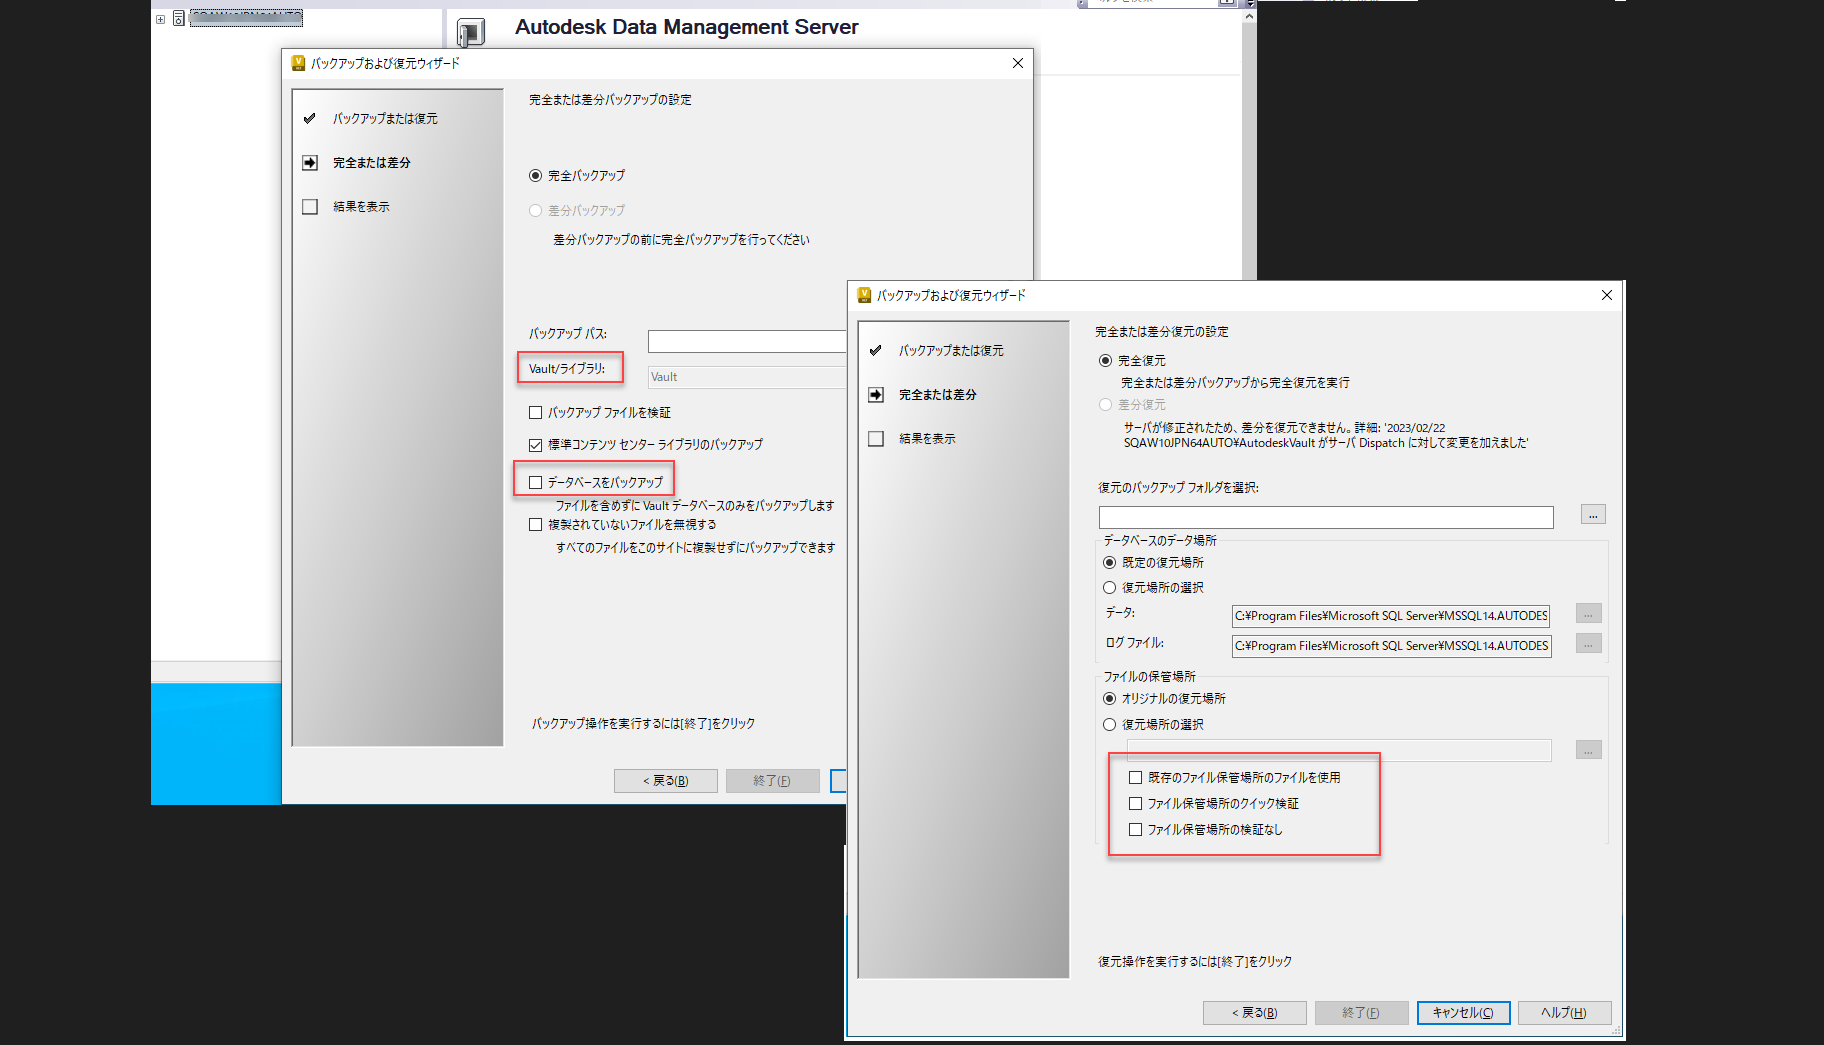The width and height of the screenshot is (1824, 1045).
Task: Click the checkmark step icon in the backup wizard
Action: click(x=310, y=118)
